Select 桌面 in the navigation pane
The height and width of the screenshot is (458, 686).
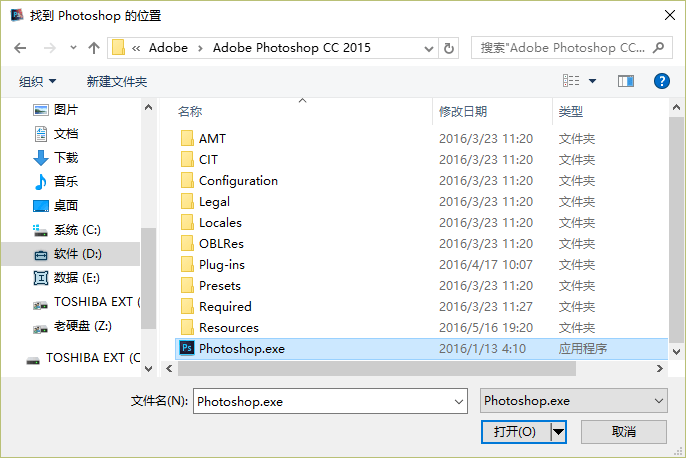pos(66,205)
